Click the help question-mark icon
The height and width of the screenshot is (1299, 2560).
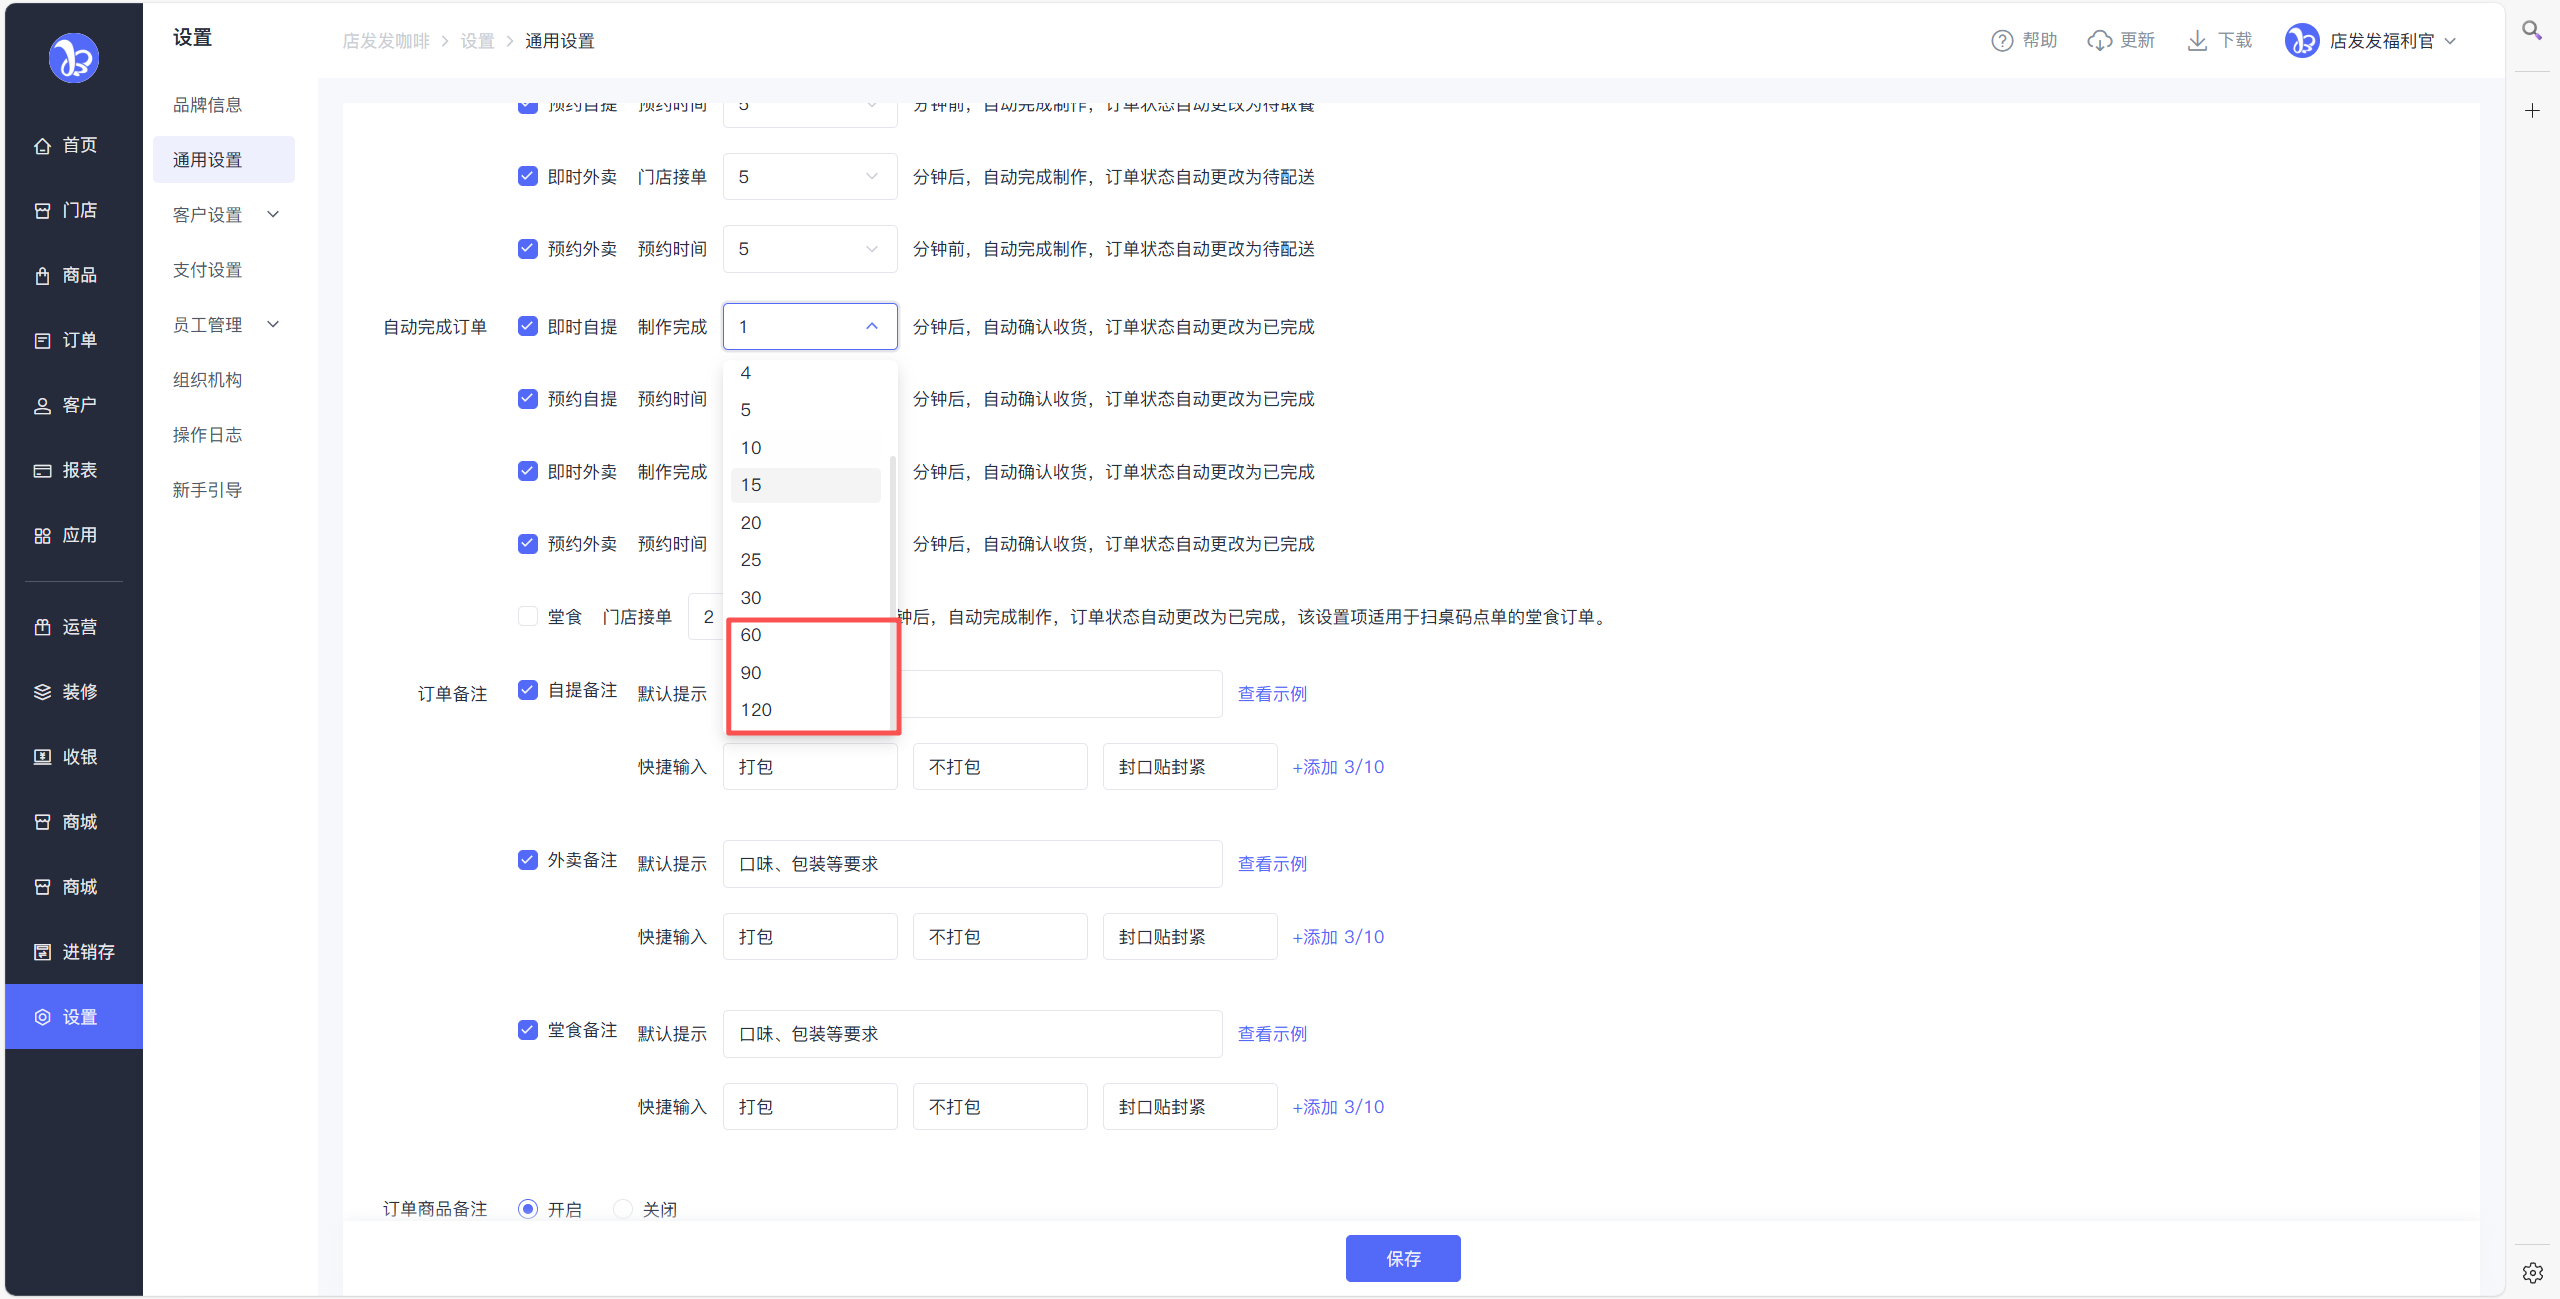(x=2001, y=41)
